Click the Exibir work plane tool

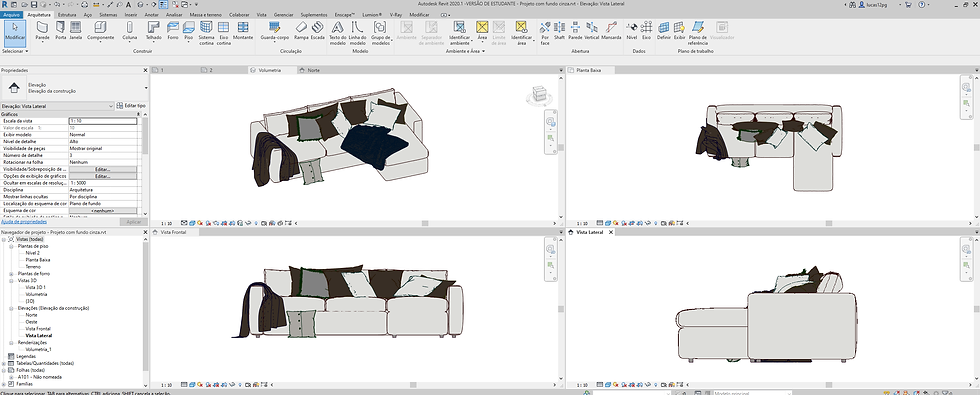click(x=679, y=31)
